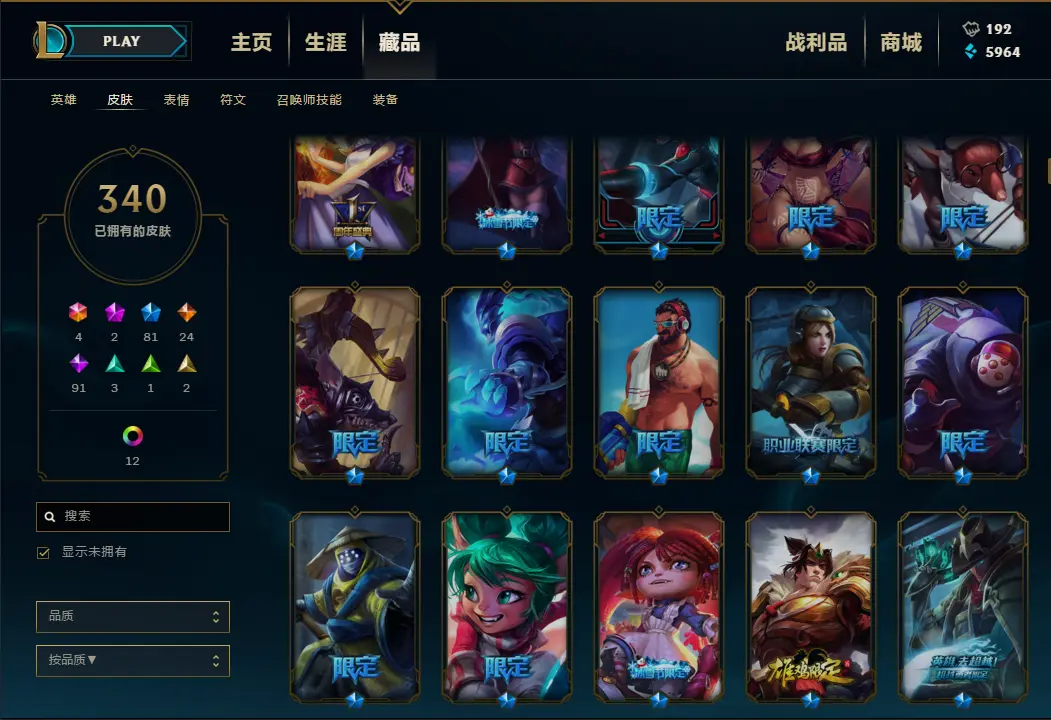Click the League of Legends logo icon
1051x720 pixels.
[x=50, y=40]
